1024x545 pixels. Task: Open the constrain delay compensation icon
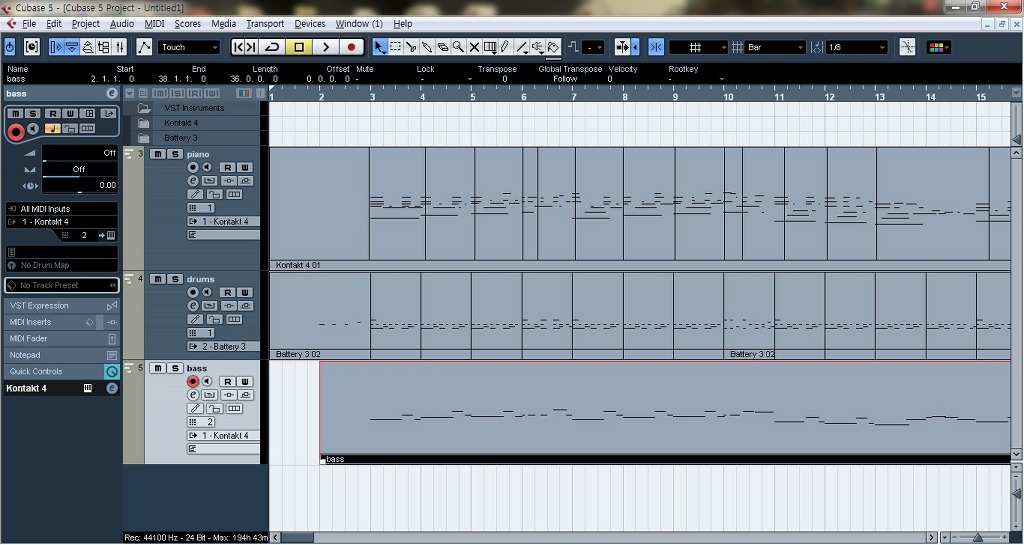pos(31,47)
